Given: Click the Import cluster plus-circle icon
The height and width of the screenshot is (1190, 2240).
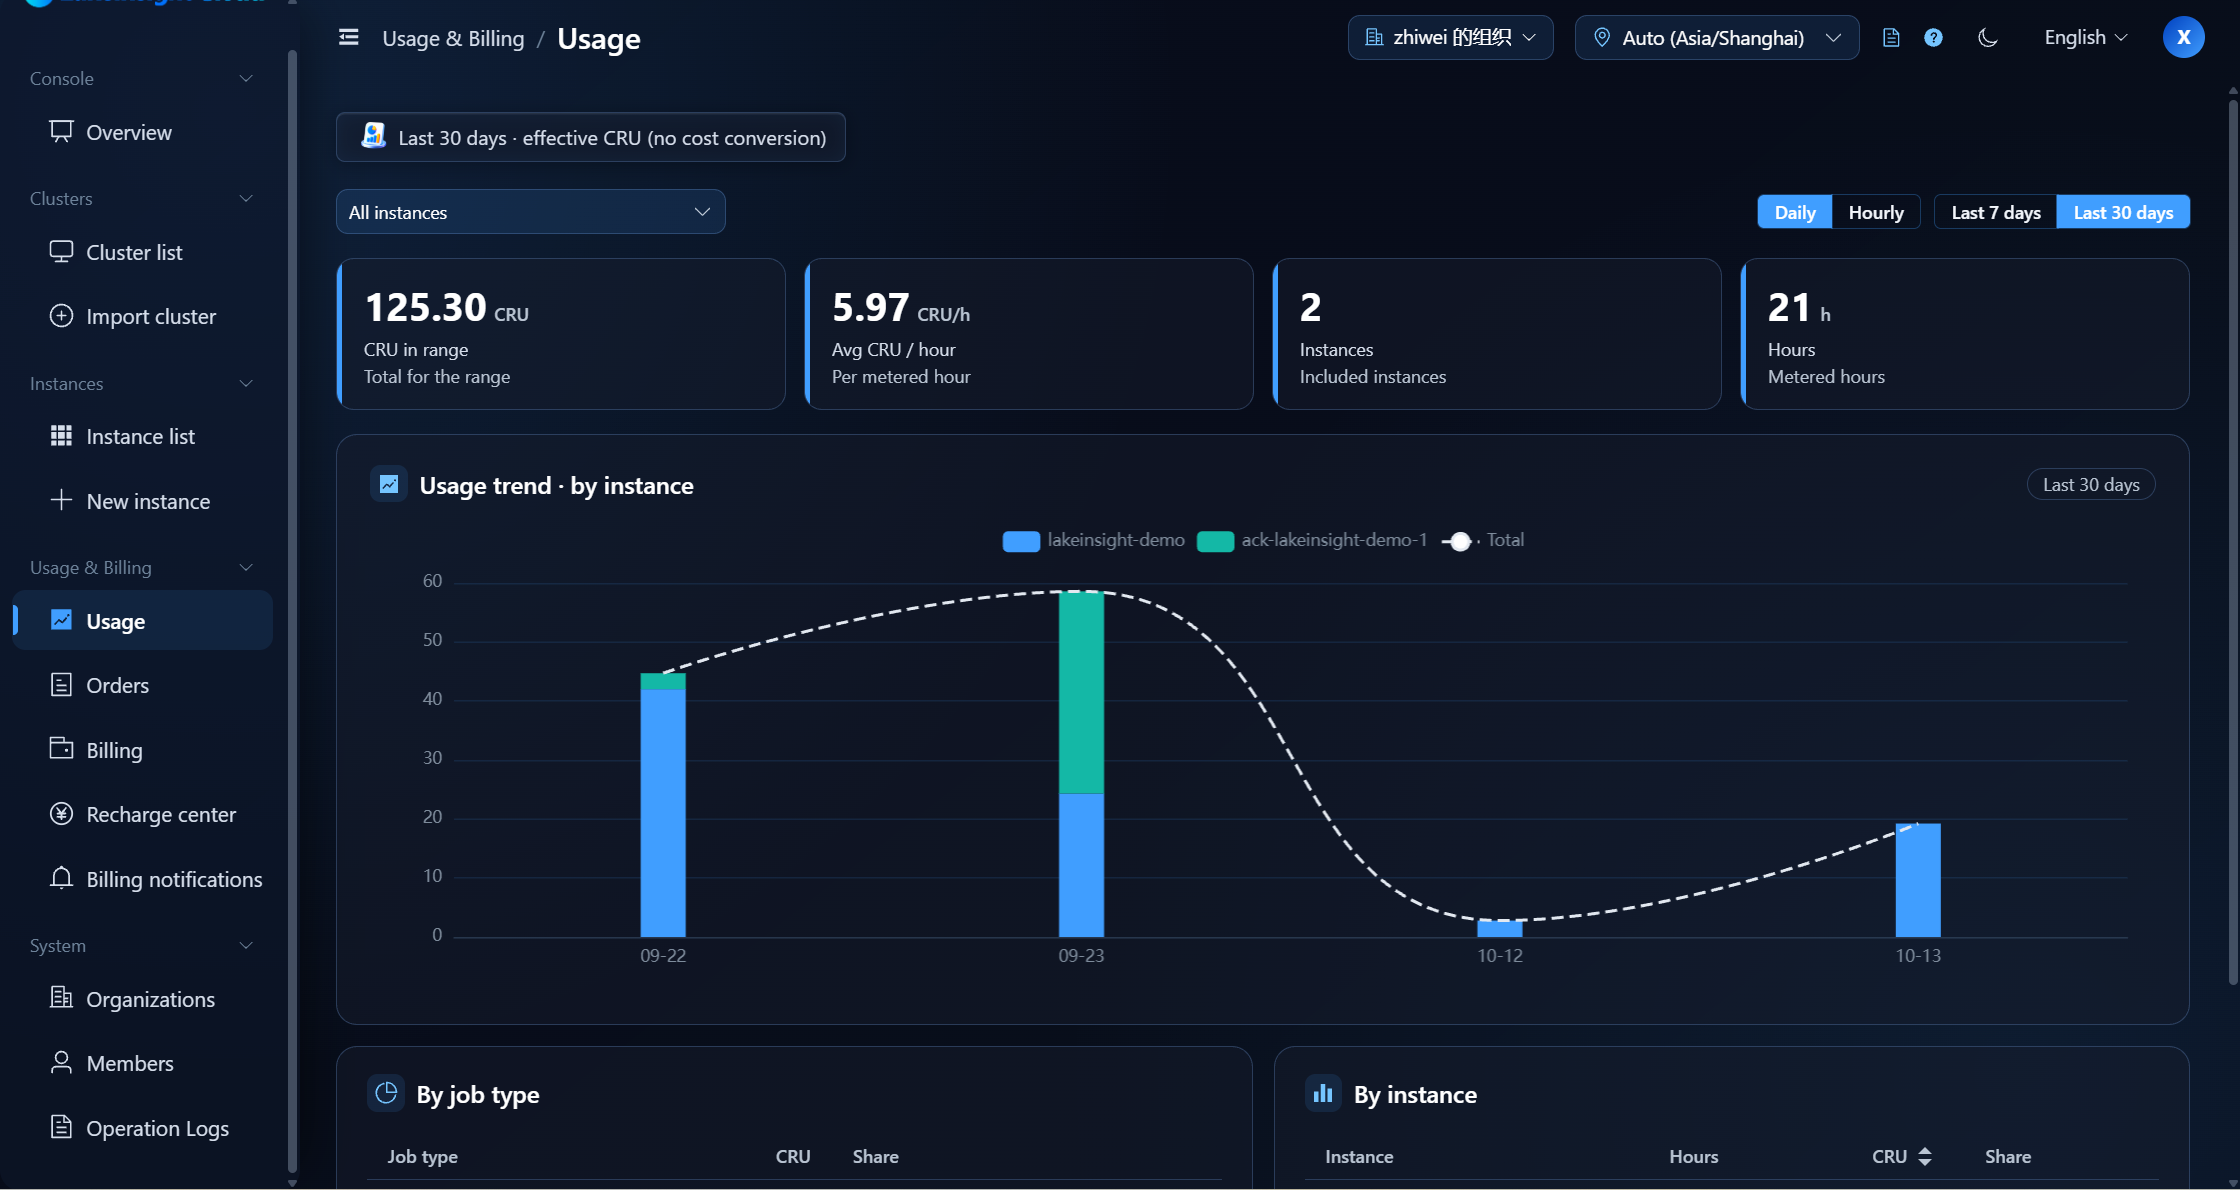Looking at the screenshot, I should pyautogui.click(x=61, y=316).
